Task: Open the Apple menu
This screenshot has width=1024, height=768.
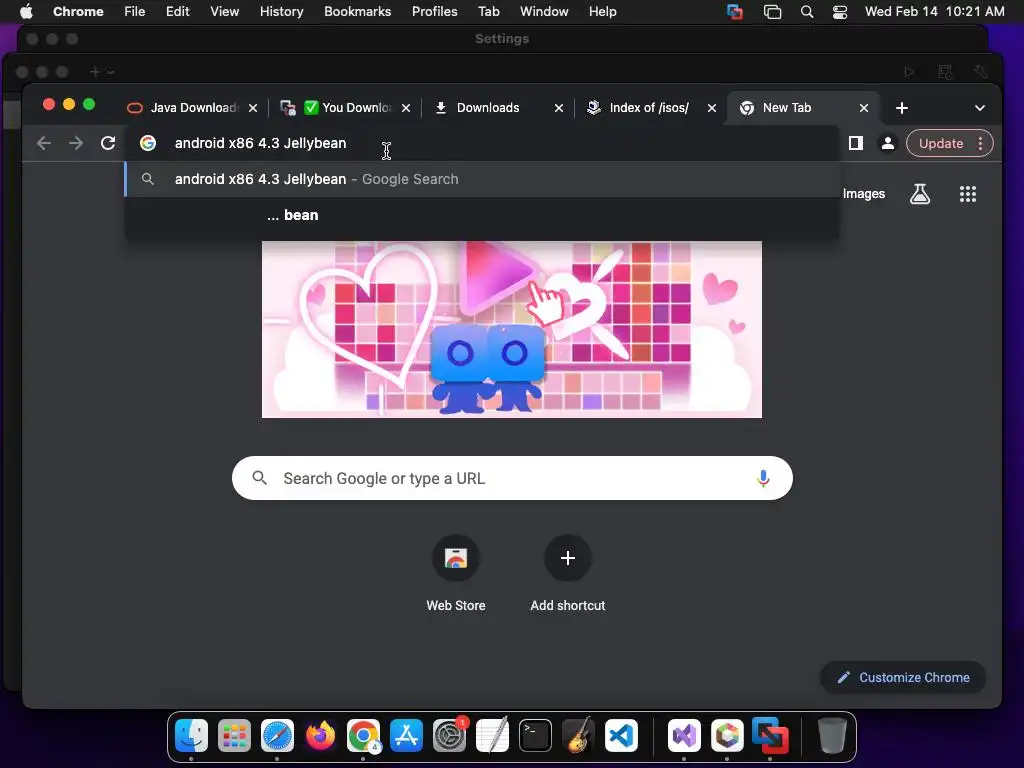Action: (26, 11)
